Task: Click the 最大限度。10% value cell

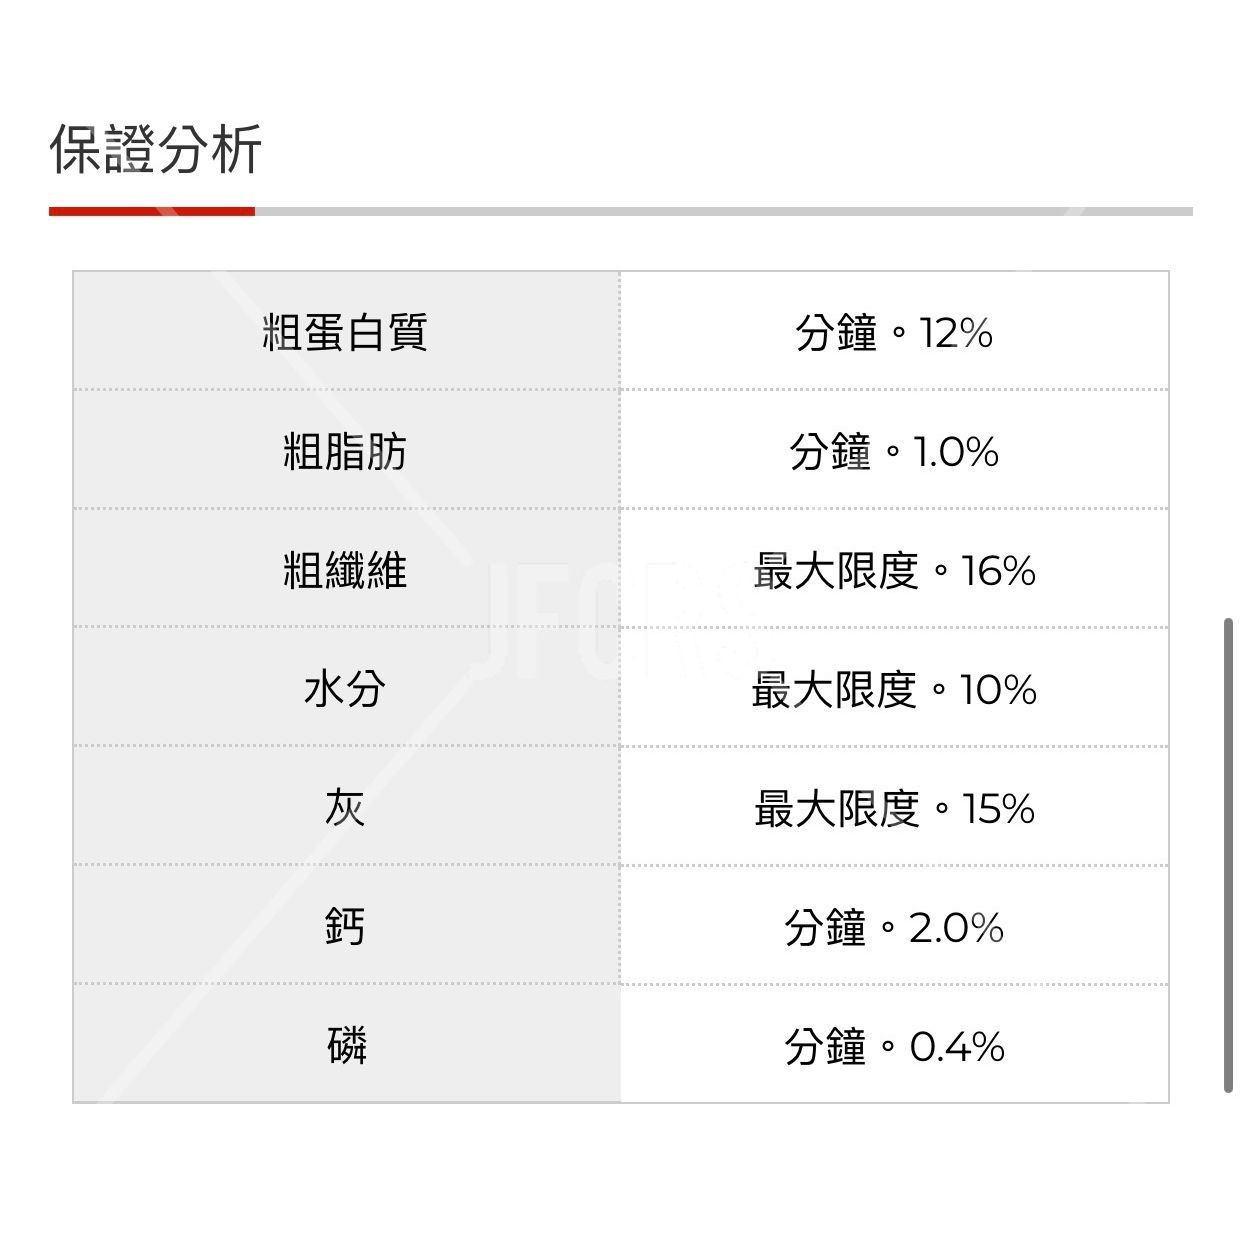Action: click(894, 689)
